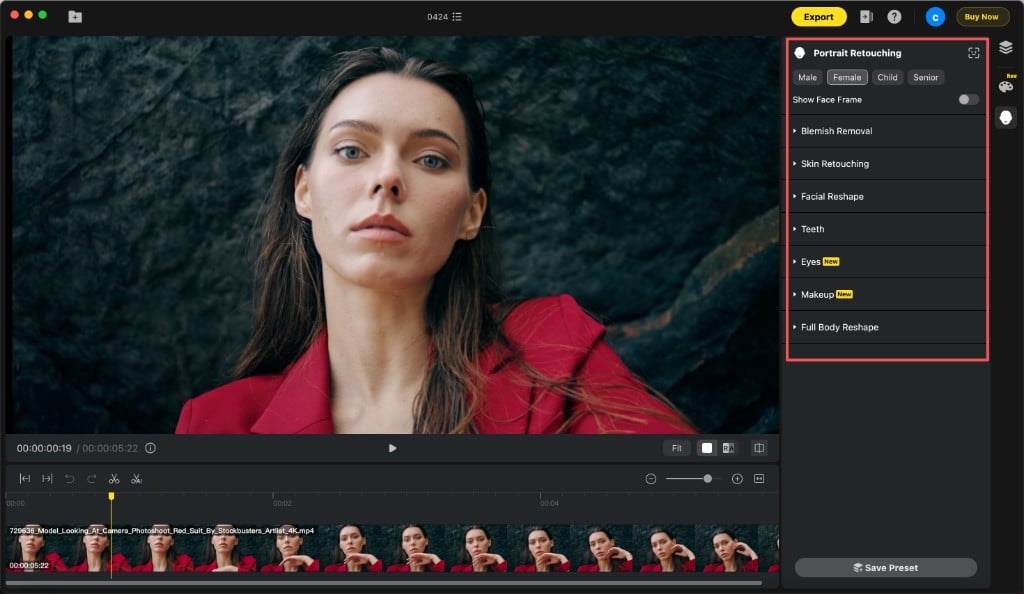Split the clip with the scissors tool
The height and width of the screenshot is (594, 1024).
(115, 478)
